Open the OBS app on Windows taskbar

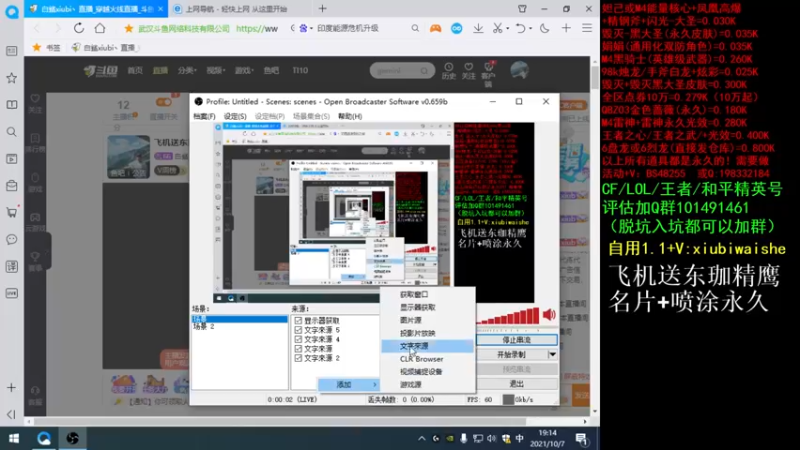(72, 438)
